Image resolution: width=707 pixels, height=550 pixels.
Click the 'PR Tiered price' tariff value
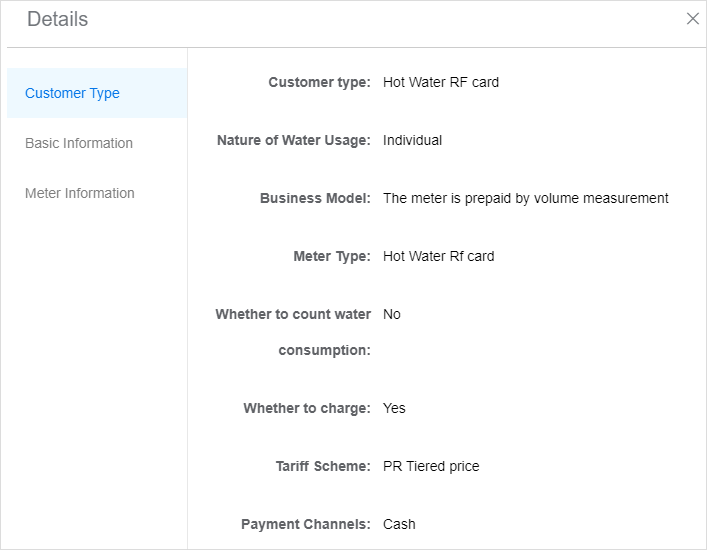431,466
